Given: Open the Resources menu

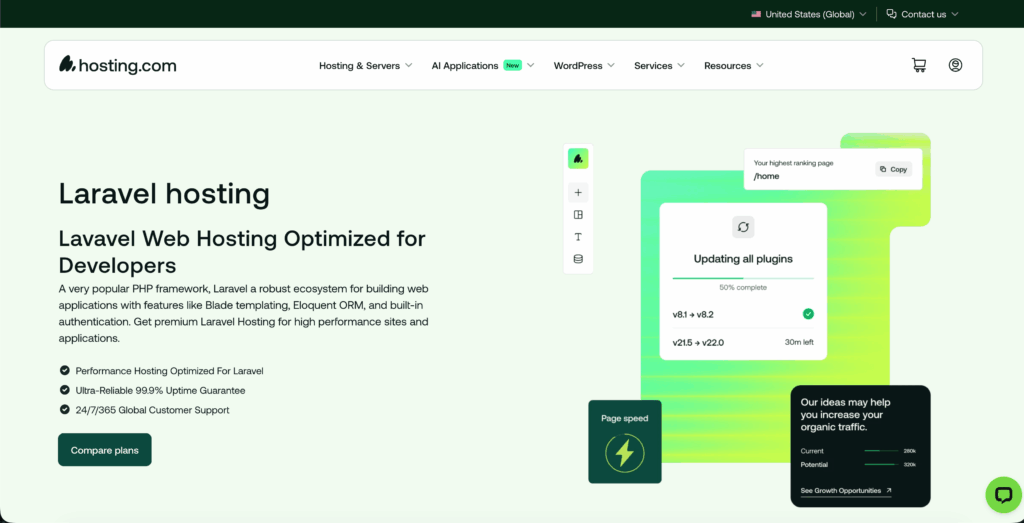Looking at the screenshot, I should click(x=734, y=65).
